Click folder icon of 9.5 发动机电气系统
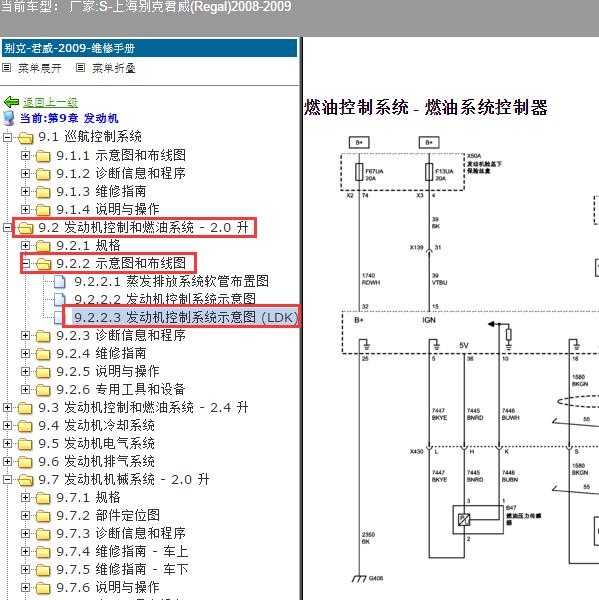Screen dimensions: 599x600 (x=25, y=444)
